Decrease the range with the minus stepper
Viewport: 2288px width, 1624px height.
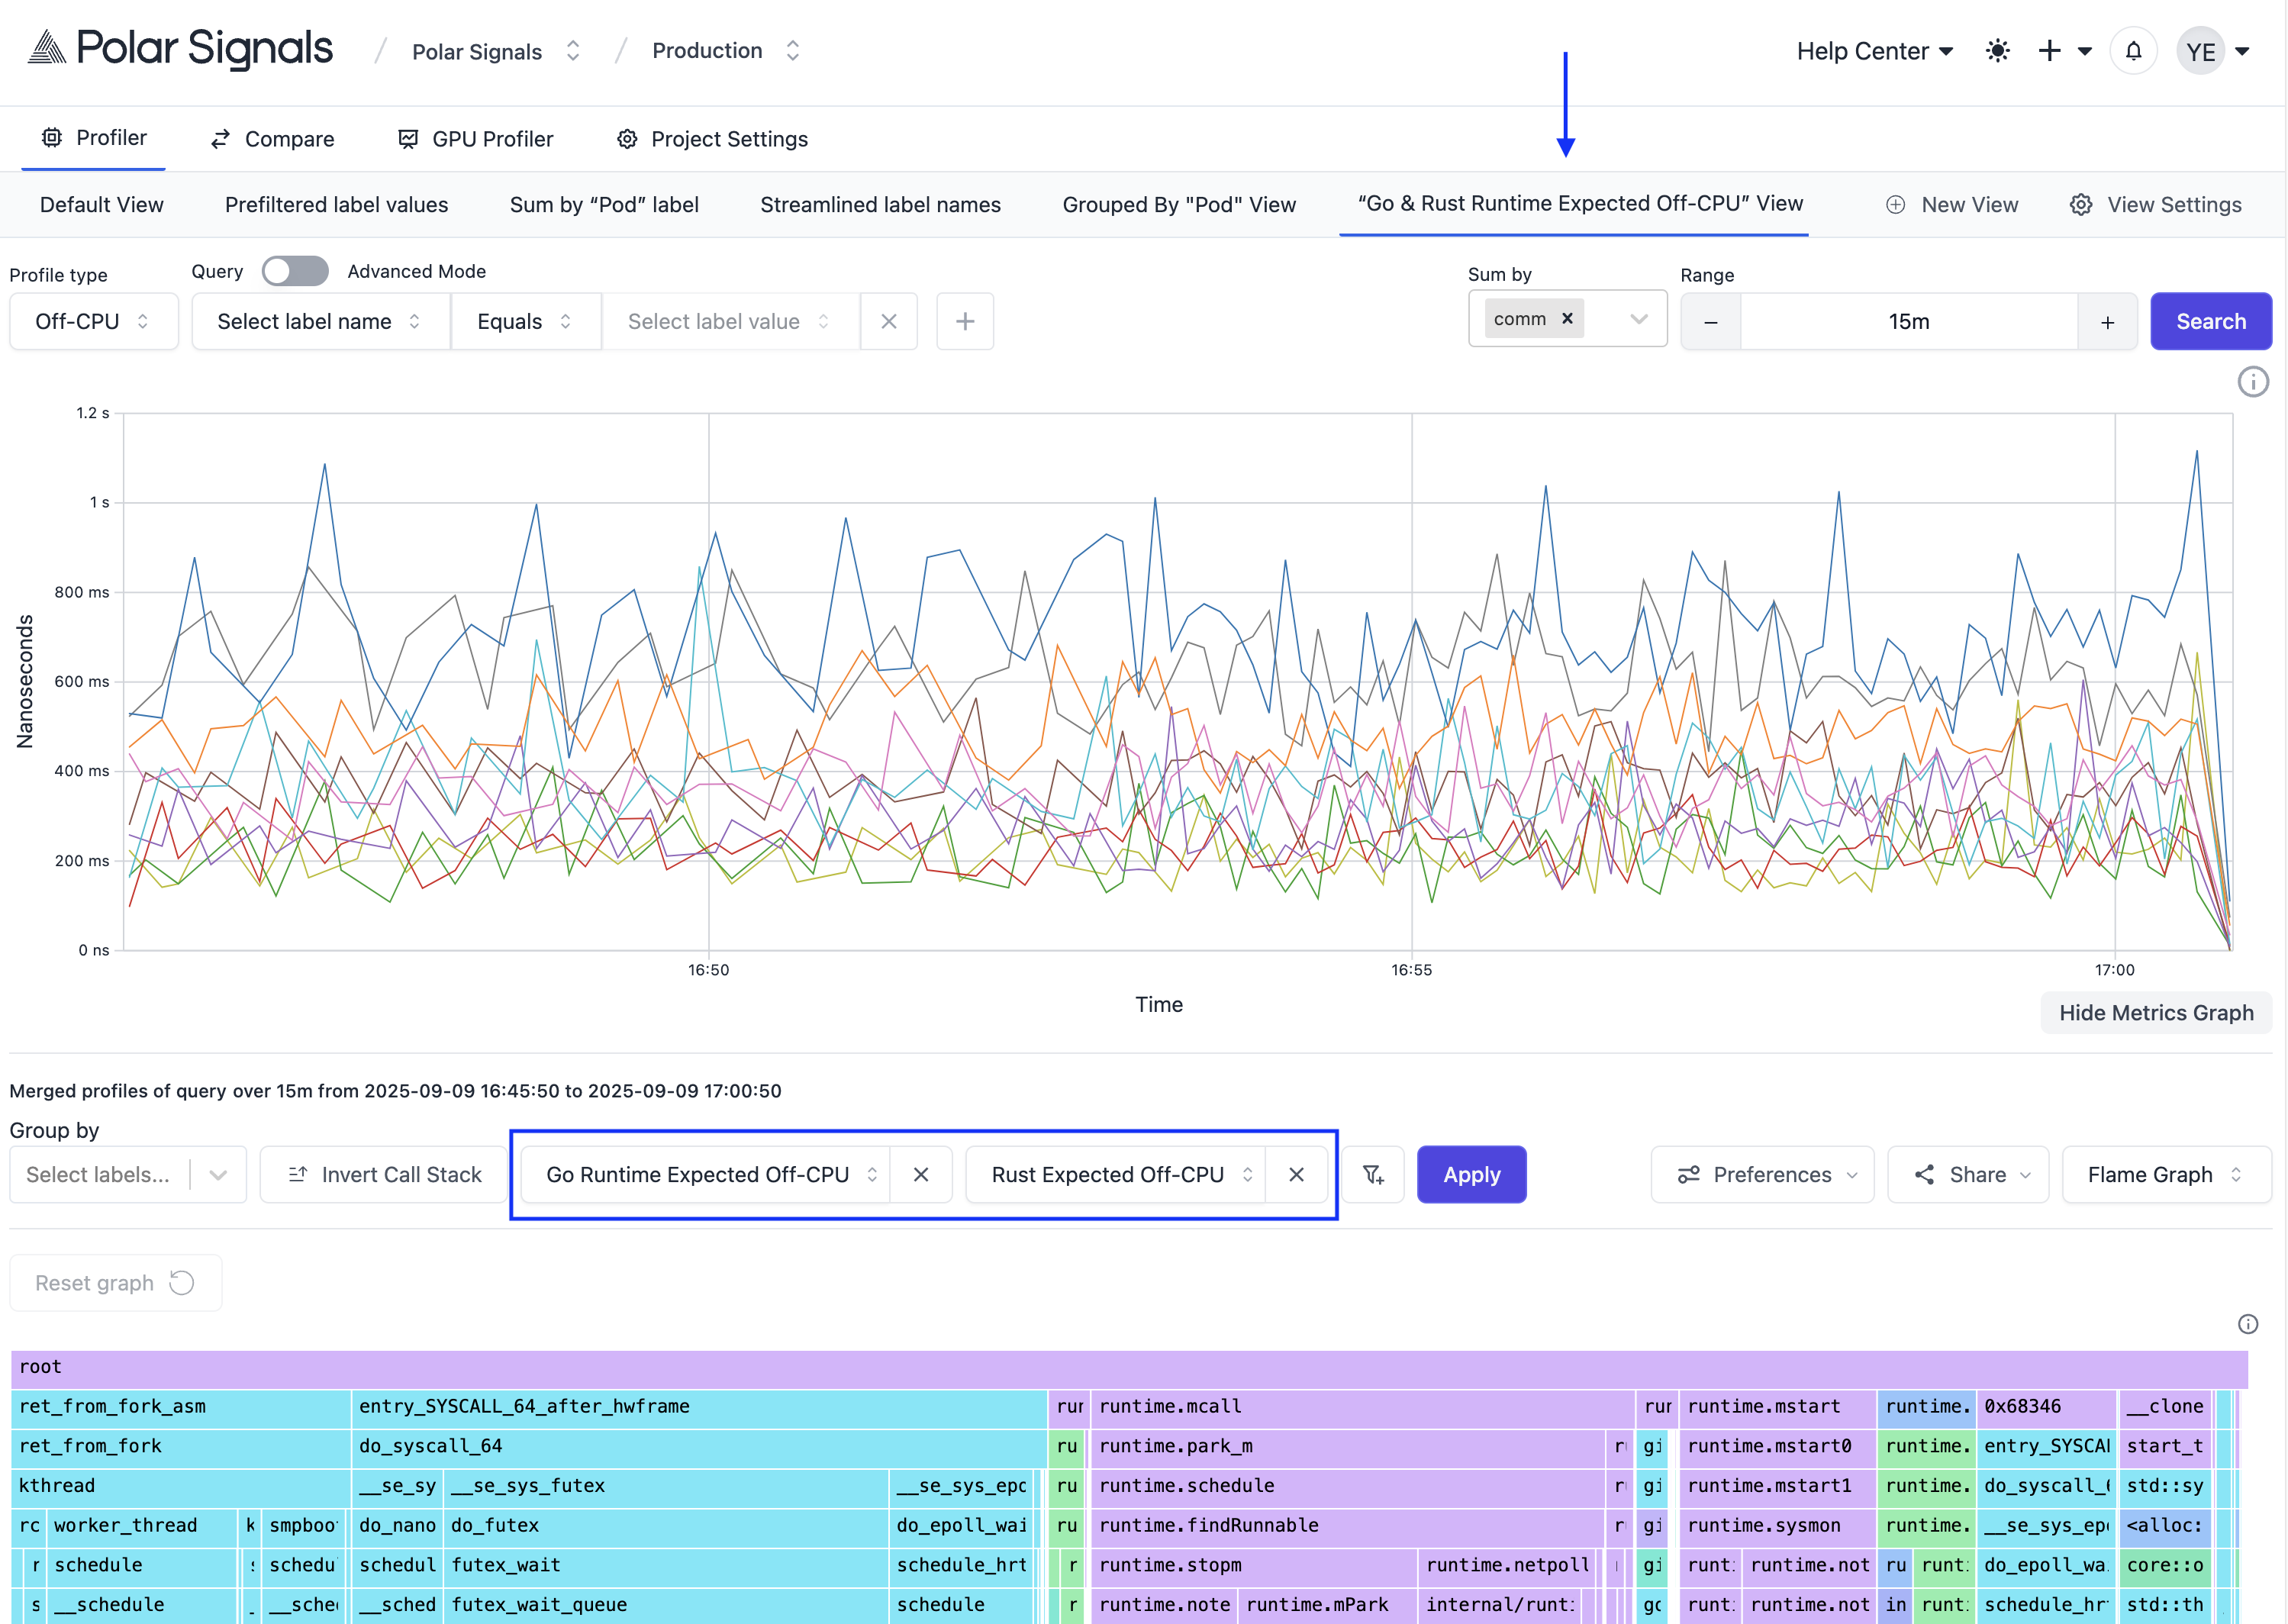(1710, 322)
